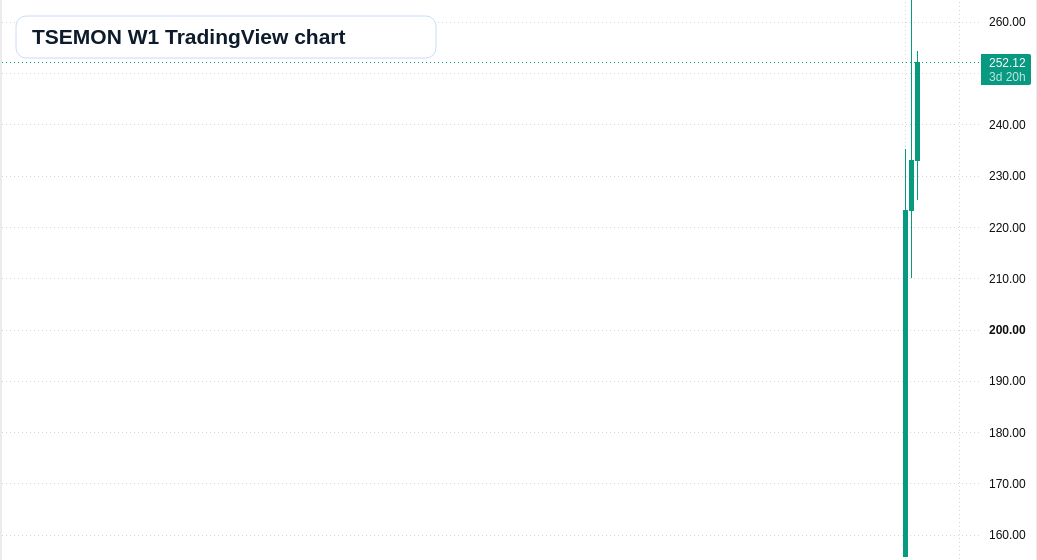Click the 160.00 price scale label

coord(1007,535)
